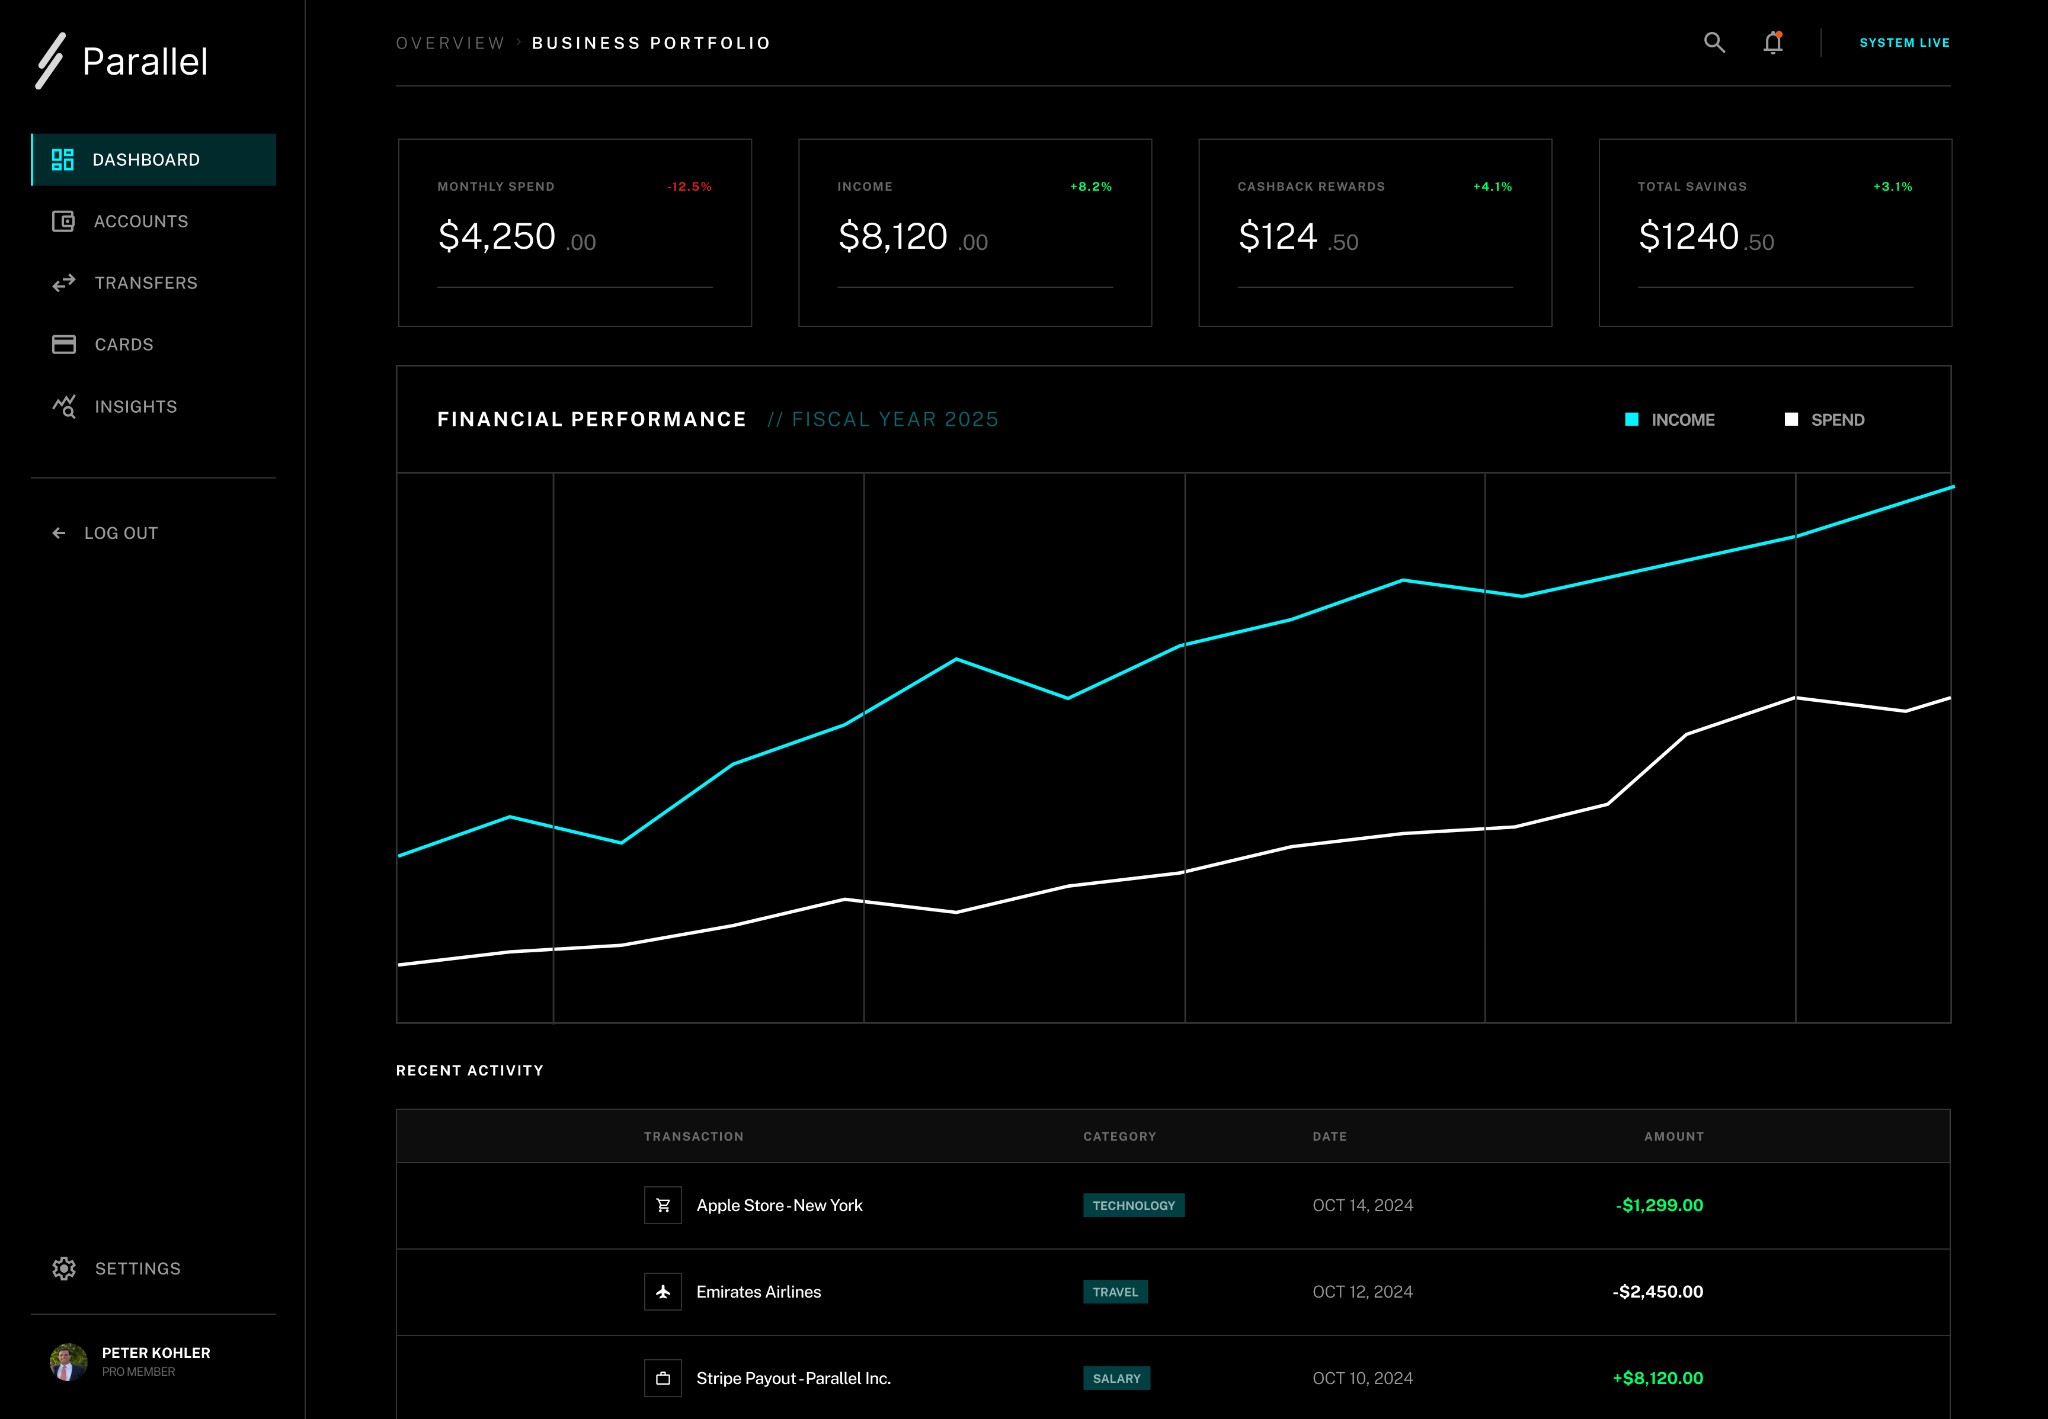Click the cart icon beside Apple Store
Screen dimensions: 2048x1419
pyautogui.click(x=662, y=1205)
